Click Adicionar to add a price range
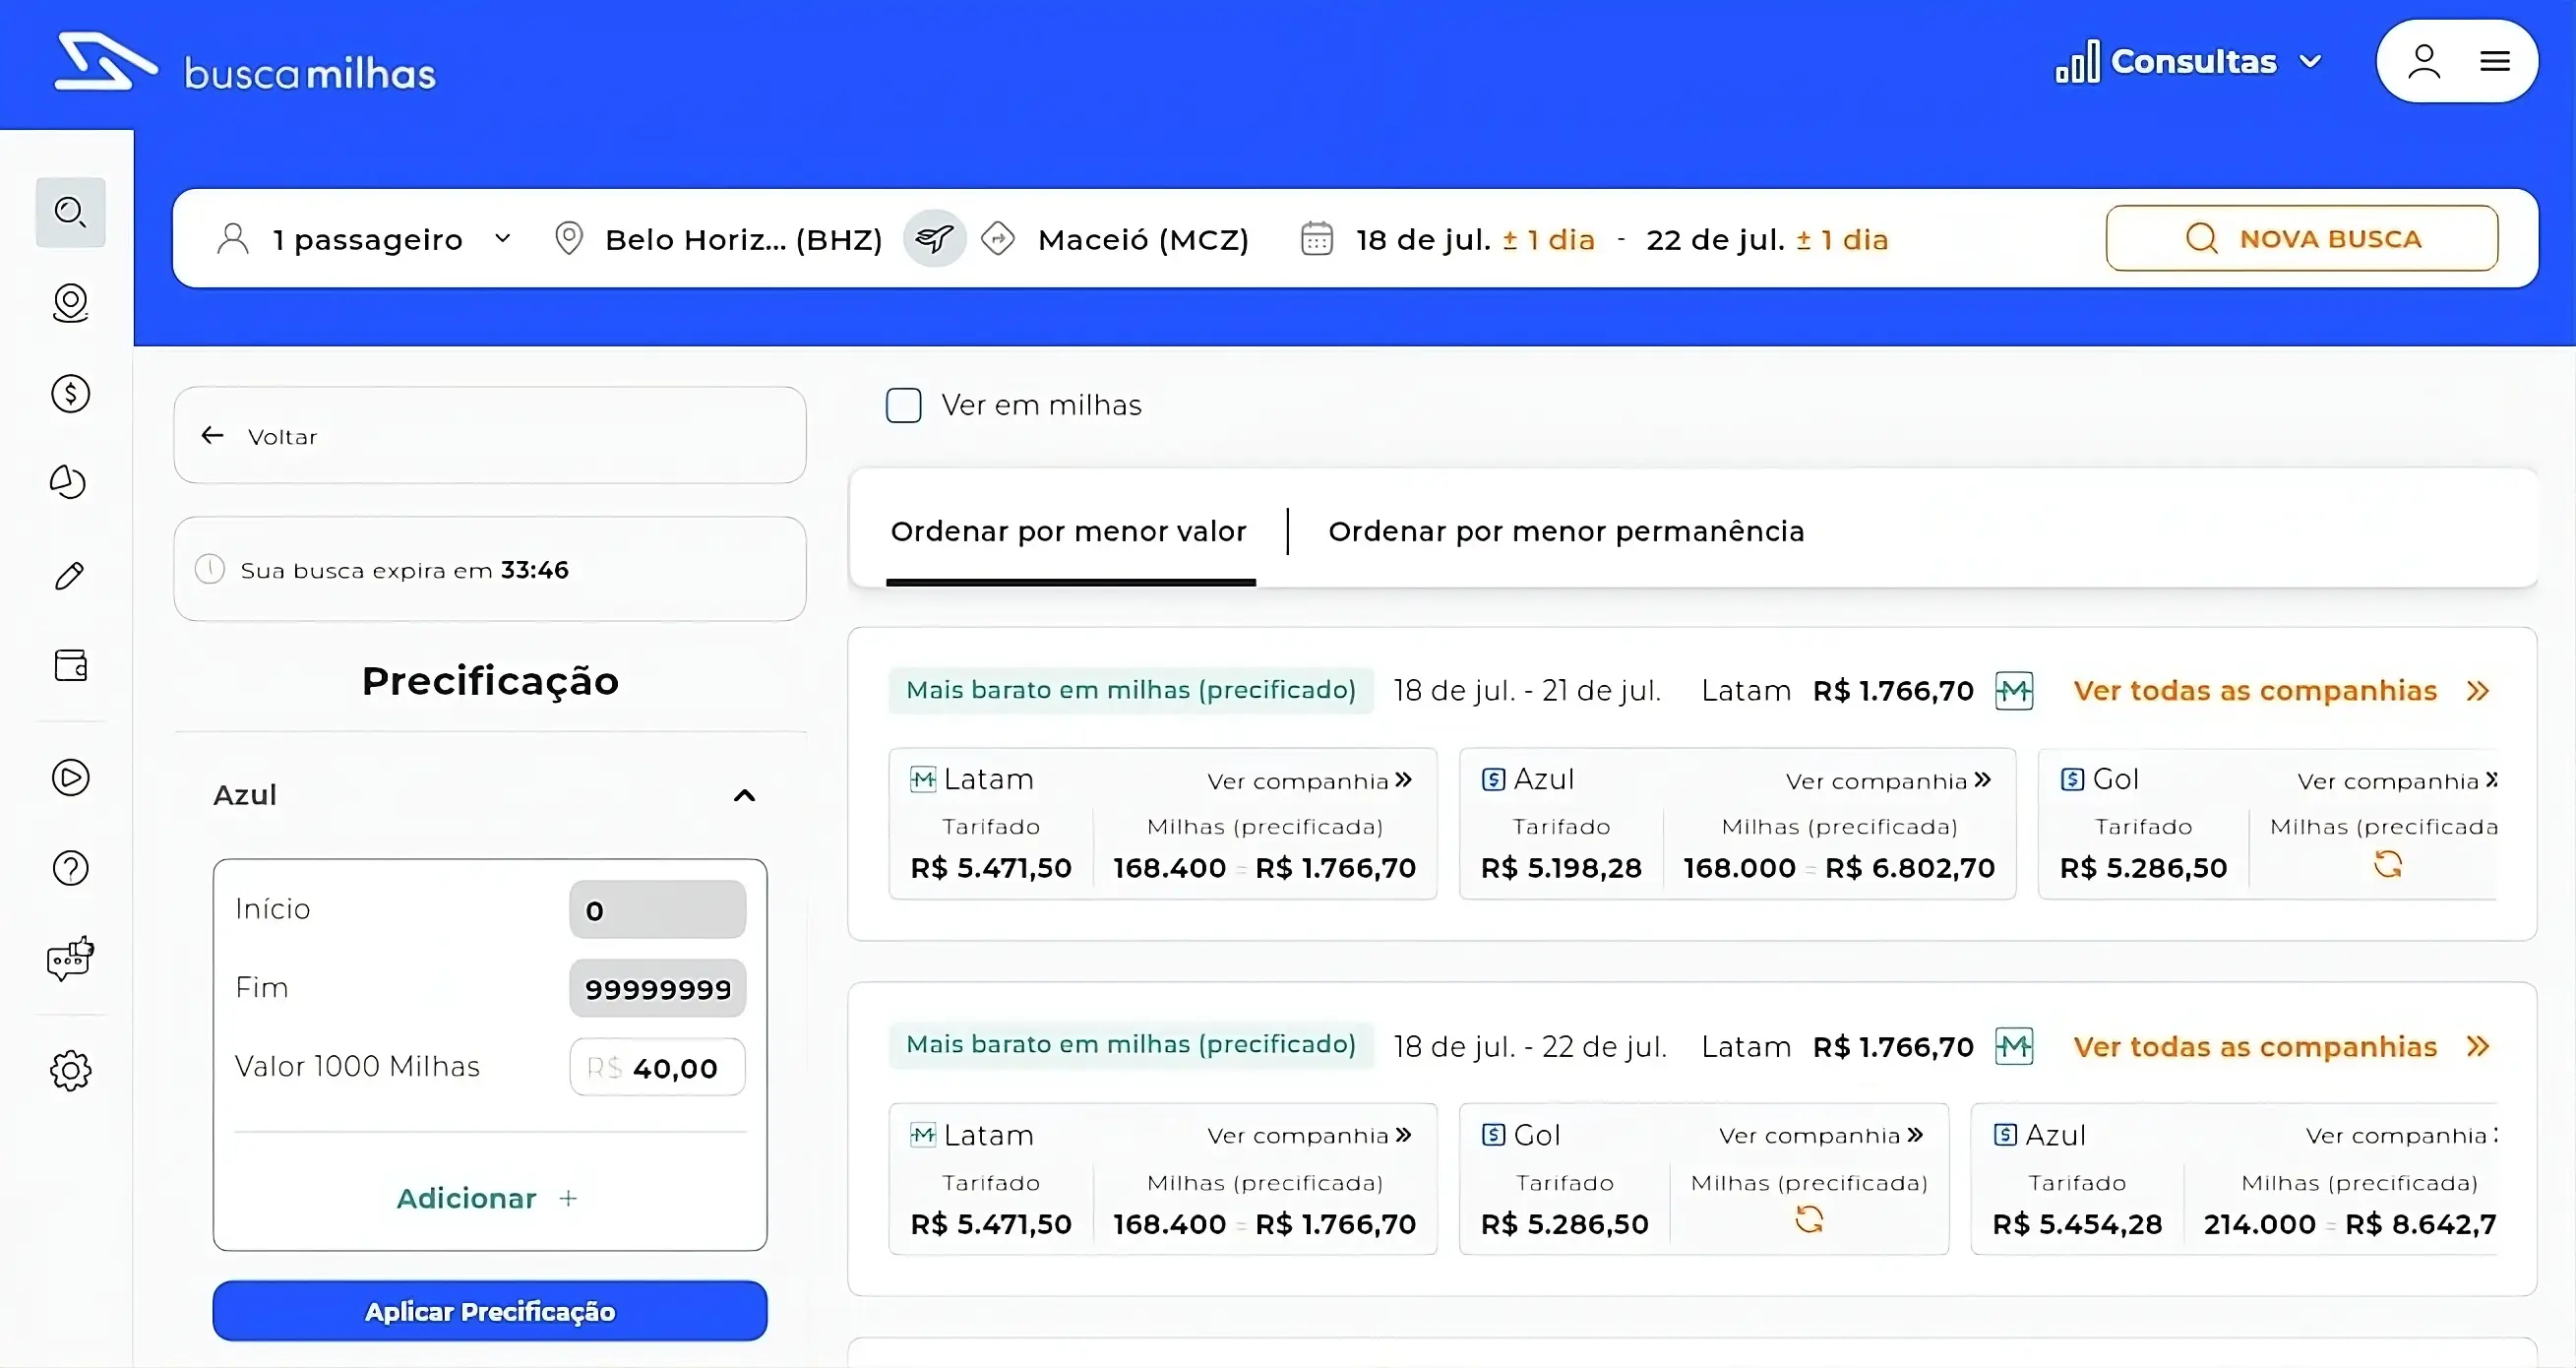Screen dimensions: 2576x1368 tap(487, 1198)
